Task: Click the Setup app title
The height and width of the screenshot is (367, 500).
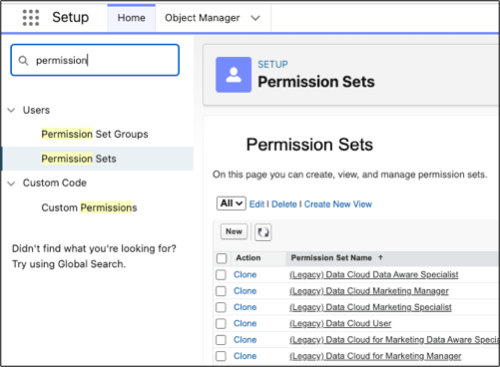Action: (x=71, y=17)
